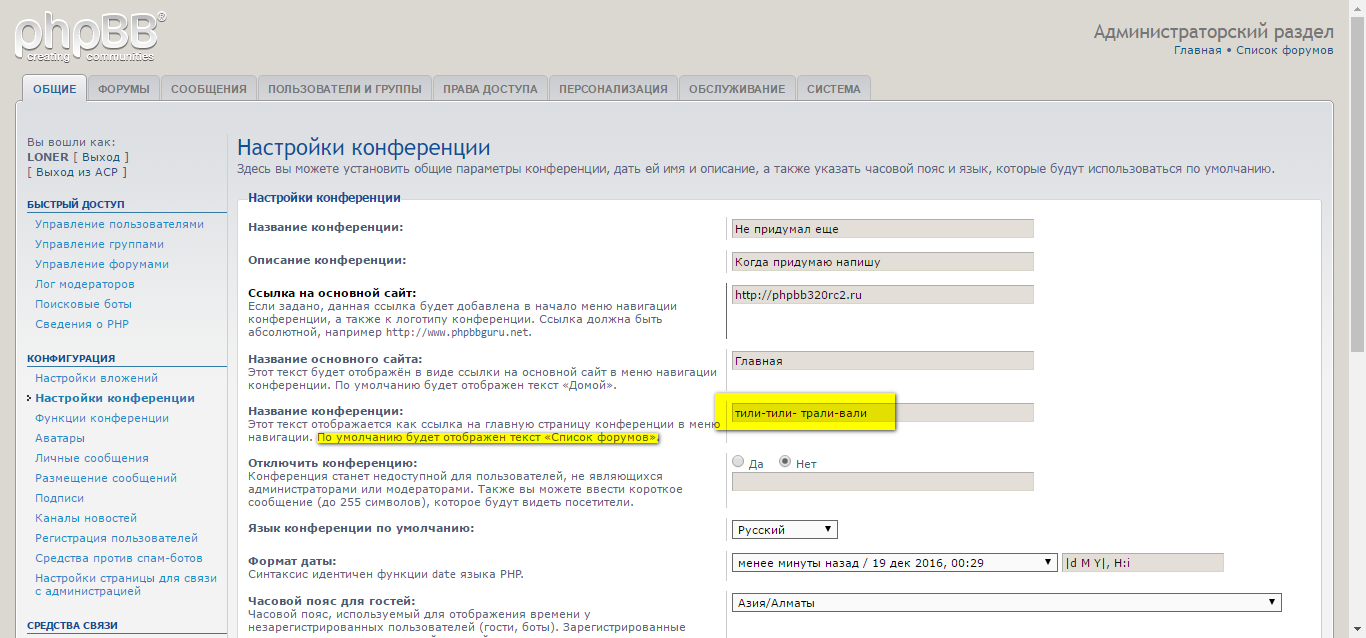Image resolution: width=1366 pixels, height=638 pixels.
Task: Open «Личные сообщения» in the sidebar
Action: coord(92,458)
